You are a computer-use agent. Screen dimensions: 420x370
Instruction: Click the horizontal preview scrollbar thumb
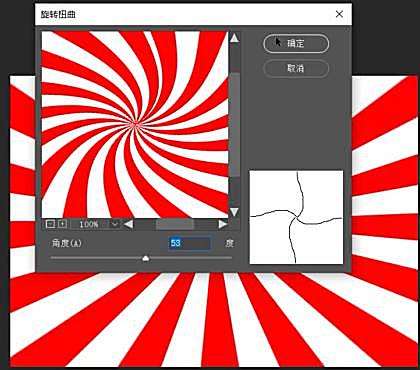click(175, 224)
